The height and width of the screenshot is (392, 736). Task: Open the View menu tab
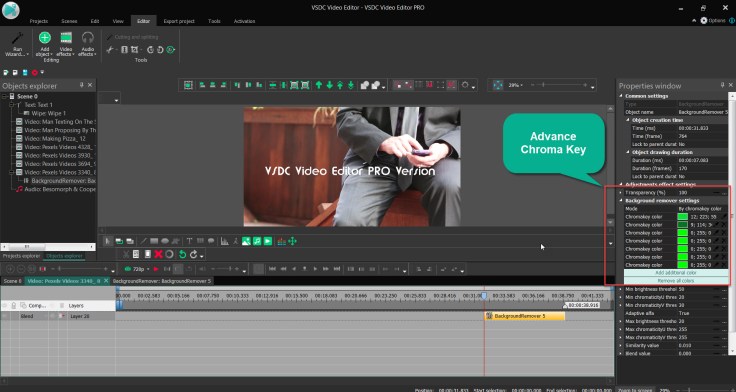[118, 21]
